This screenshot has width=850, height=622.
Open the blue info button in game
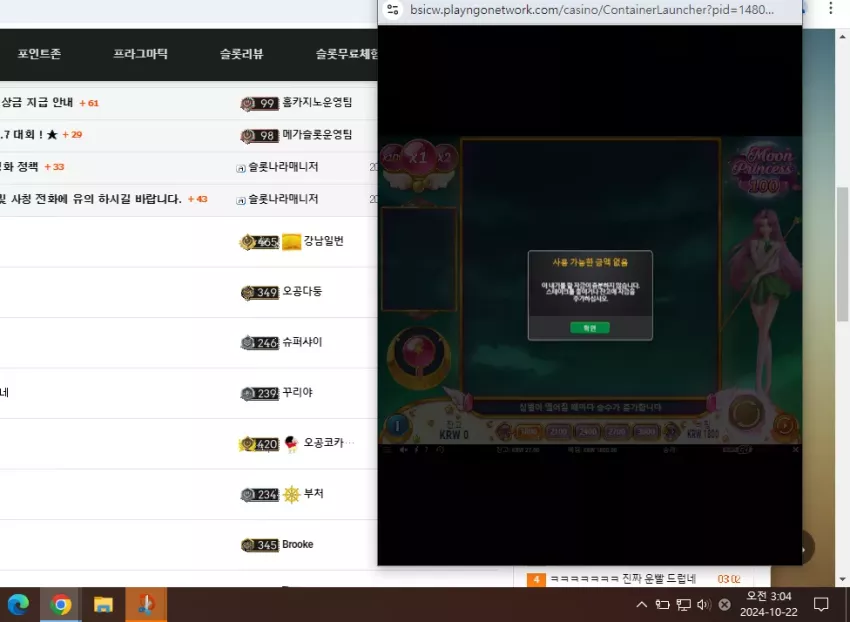coord(397,426)
